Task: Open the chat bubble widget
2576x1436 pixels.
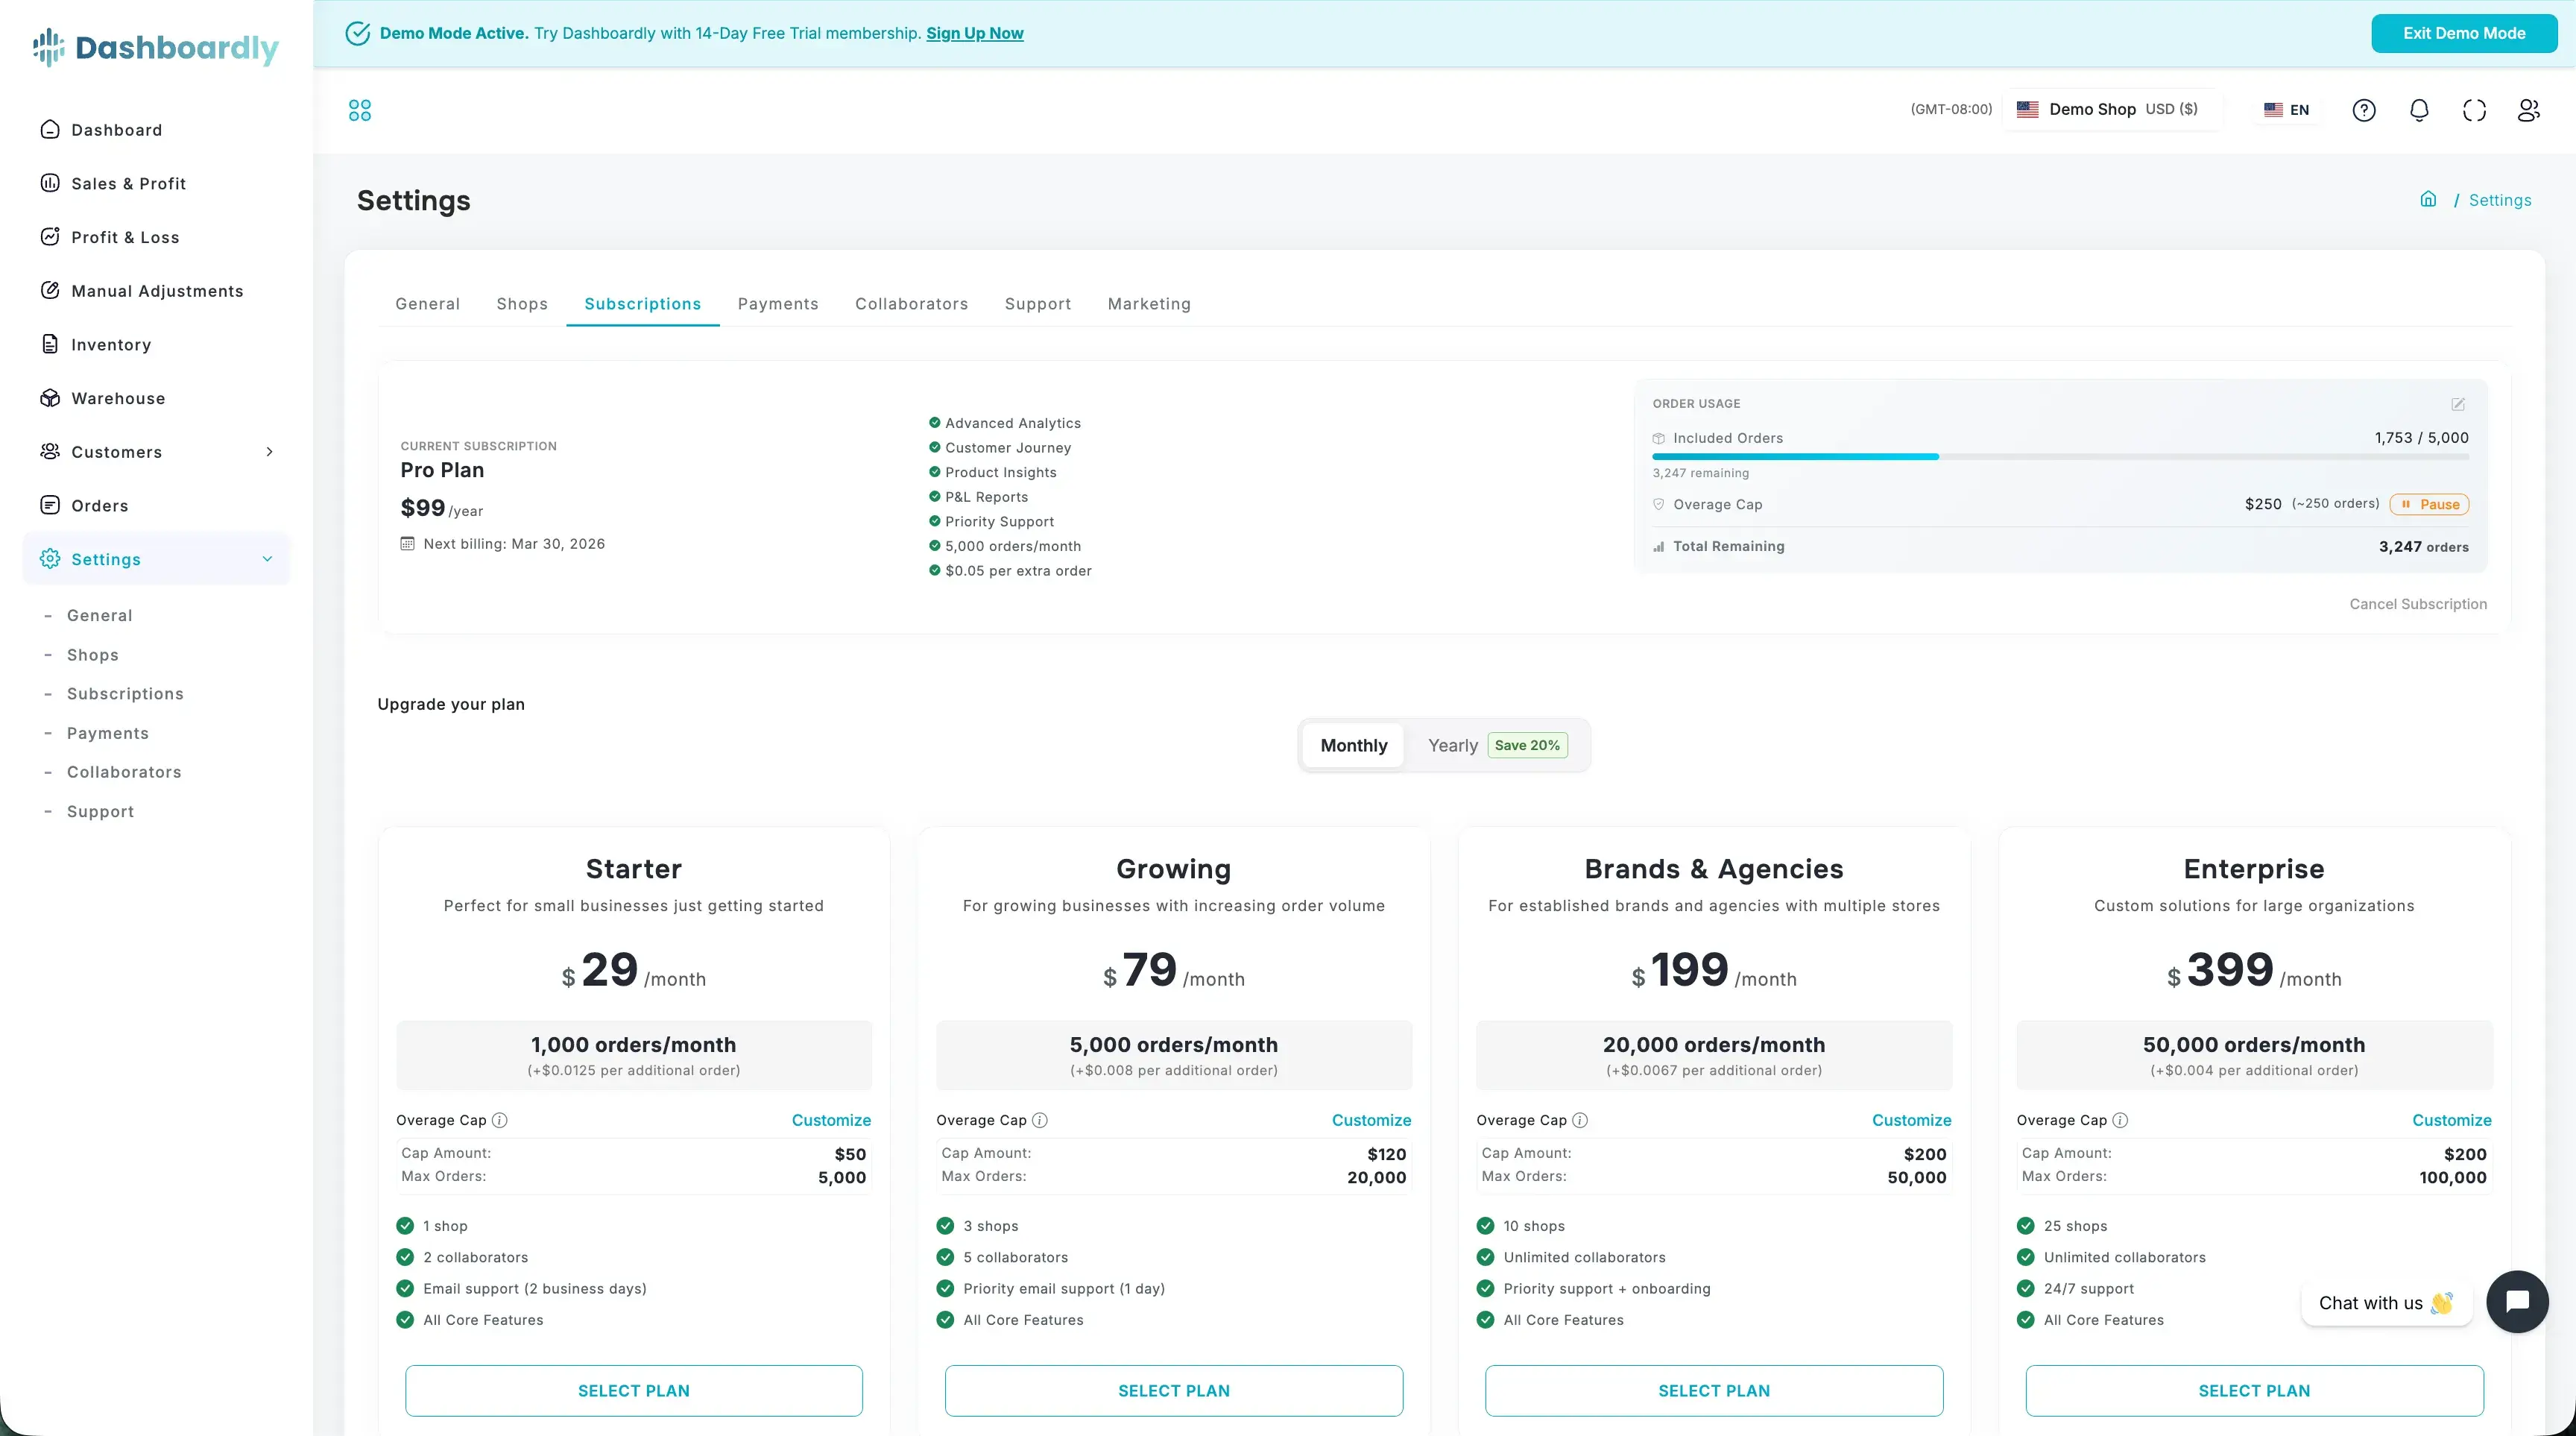Action: point(2517,1301)
